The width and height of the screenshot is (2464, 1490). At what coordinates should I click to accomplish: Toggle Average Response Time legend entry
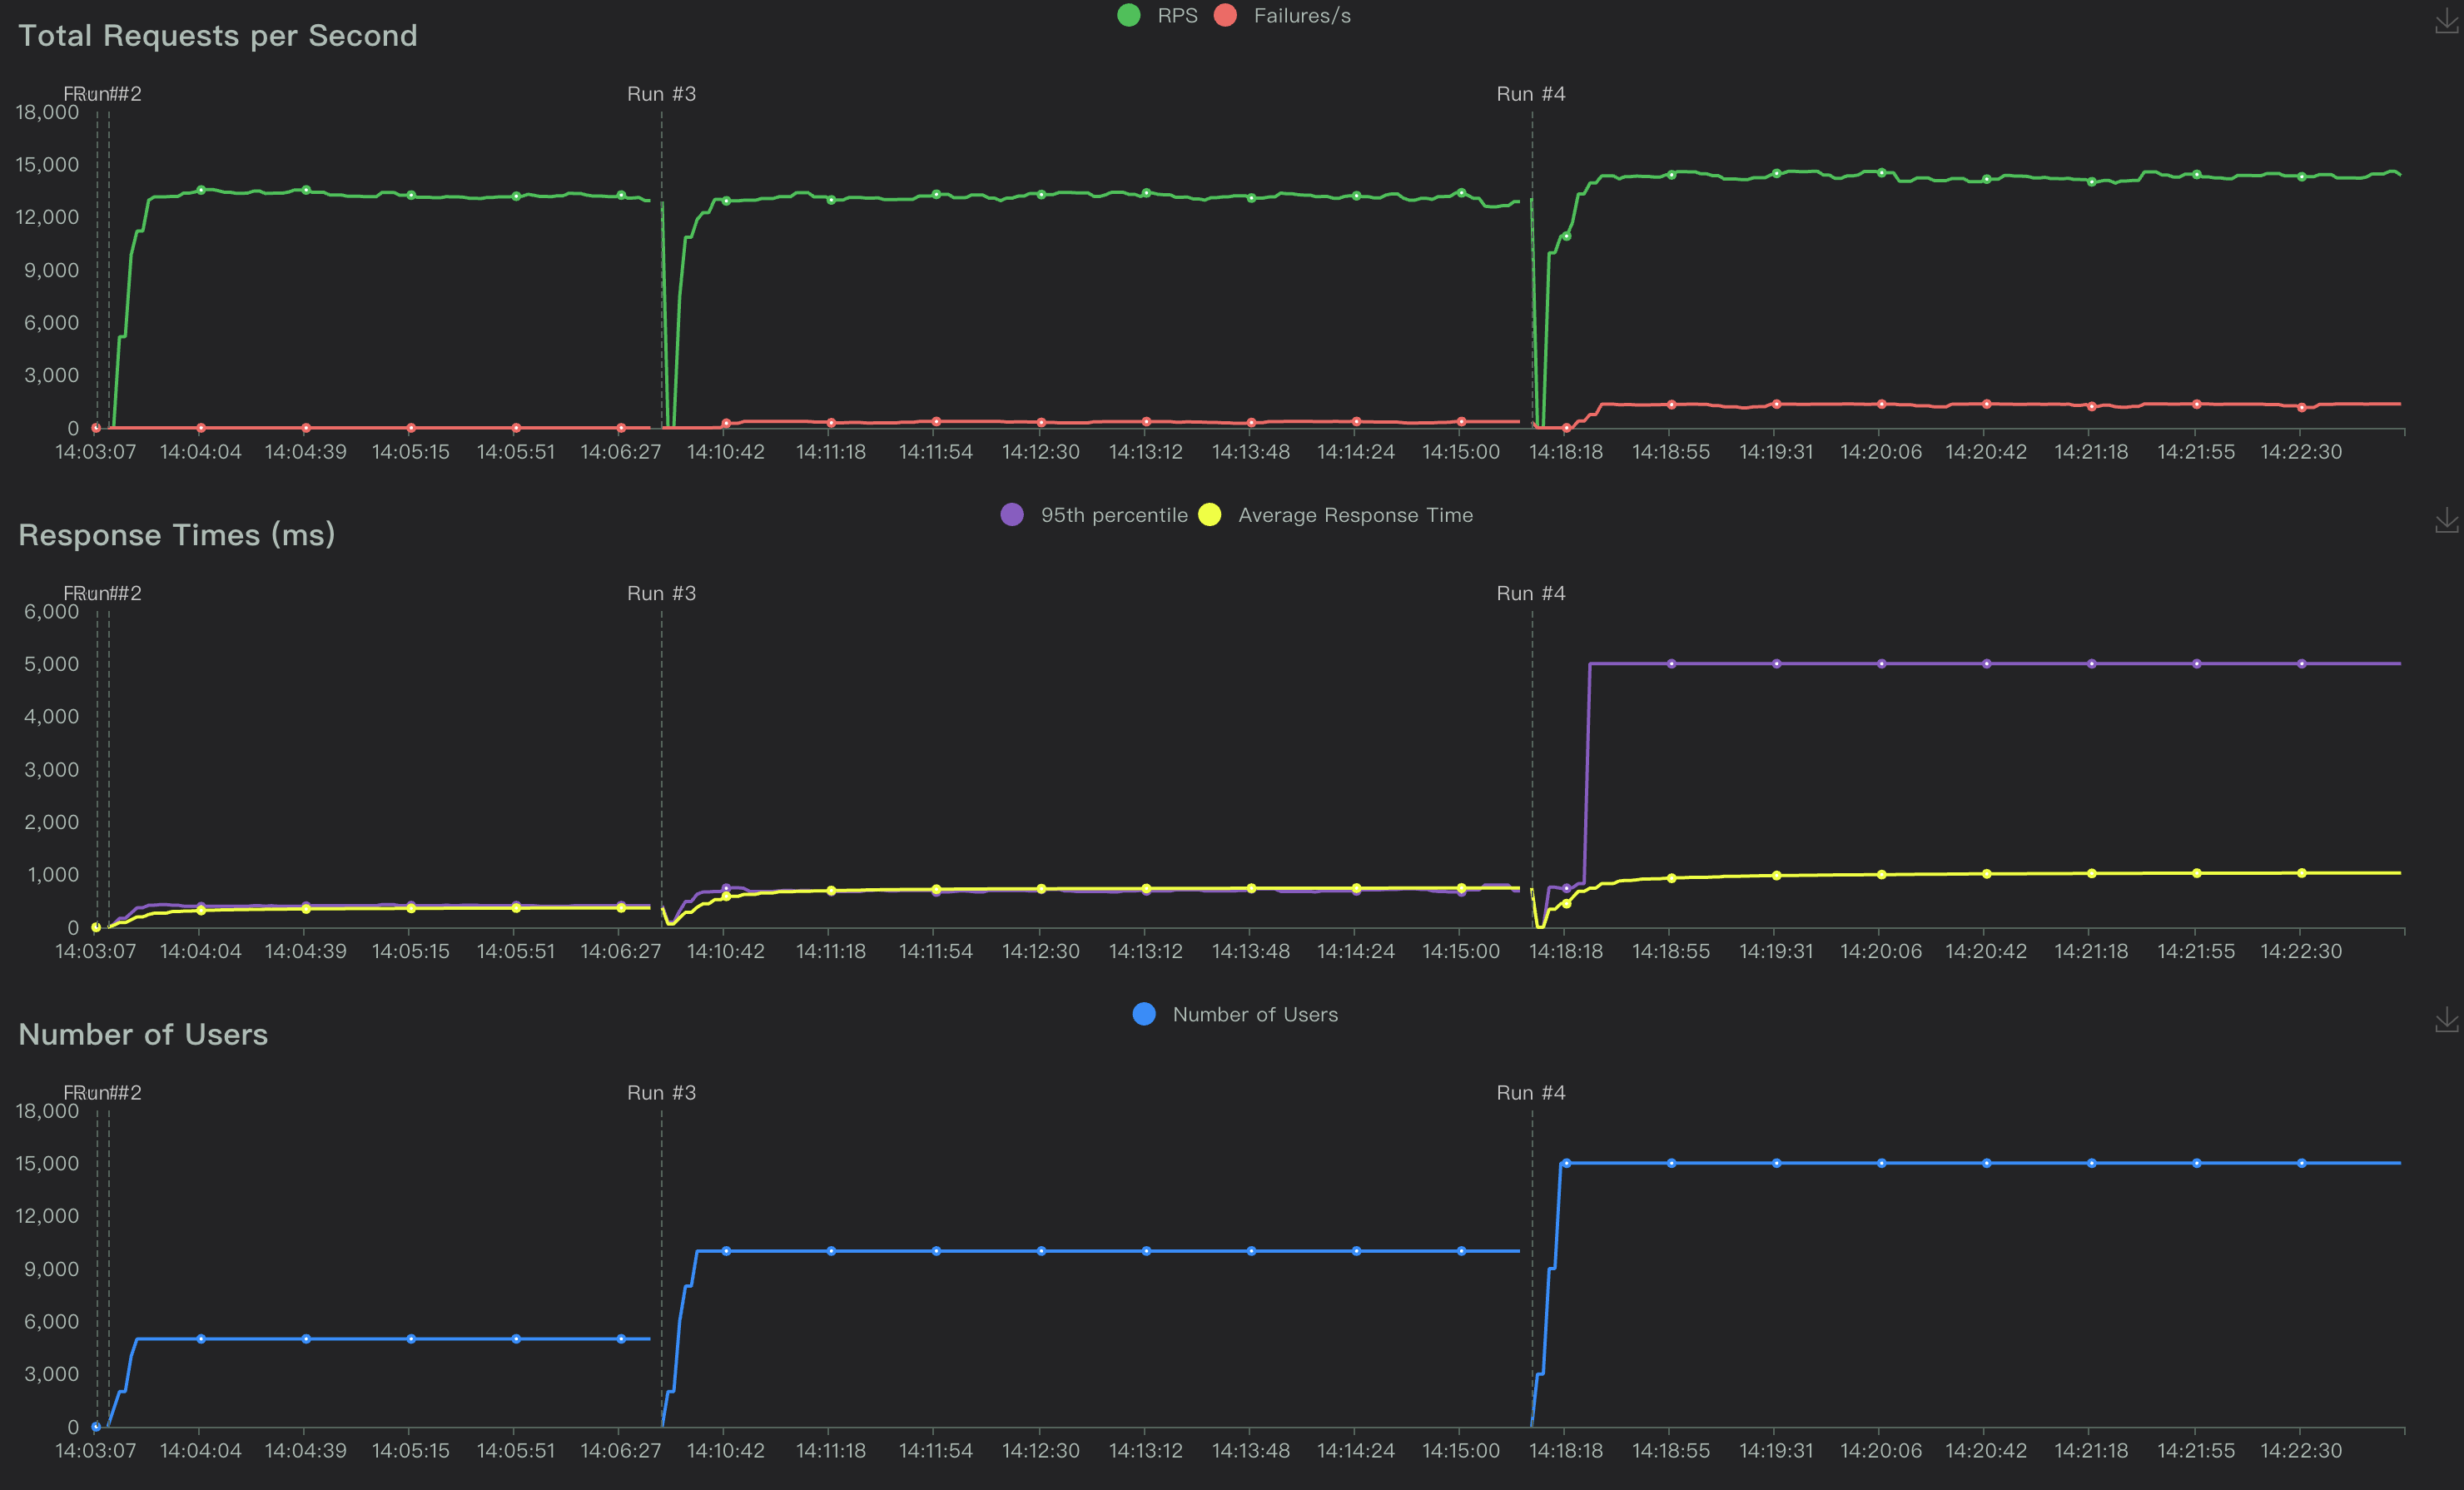coord(1354,515)
